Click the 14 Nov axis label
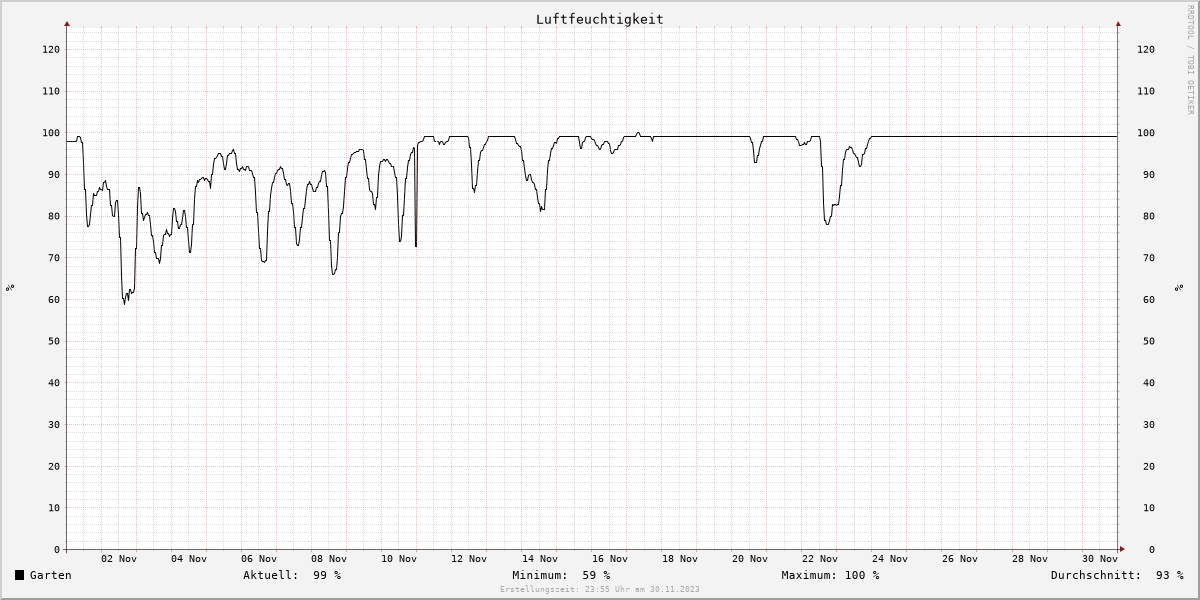This screenshot has width=1200, height=600. click(x=540, y=559)
